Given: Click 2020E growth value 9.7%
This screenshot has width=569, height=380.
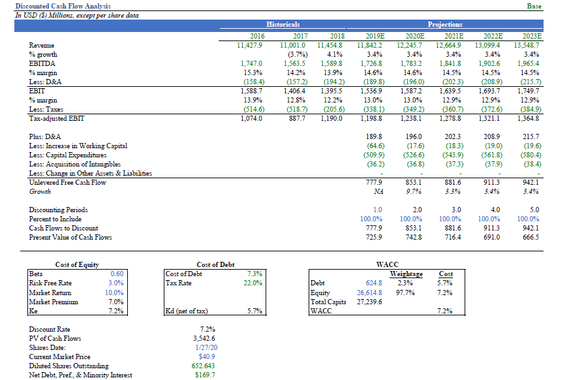Looking at the screenshot, I should [414, 192].
